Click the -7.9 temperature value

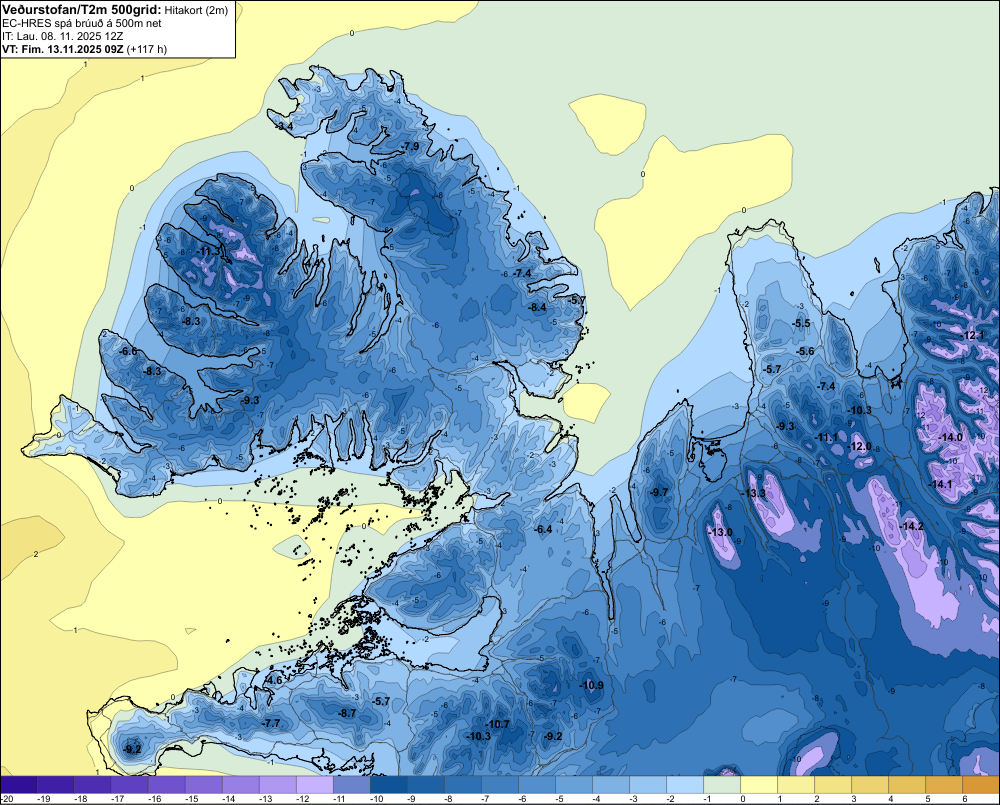click(x=410, y=146)
